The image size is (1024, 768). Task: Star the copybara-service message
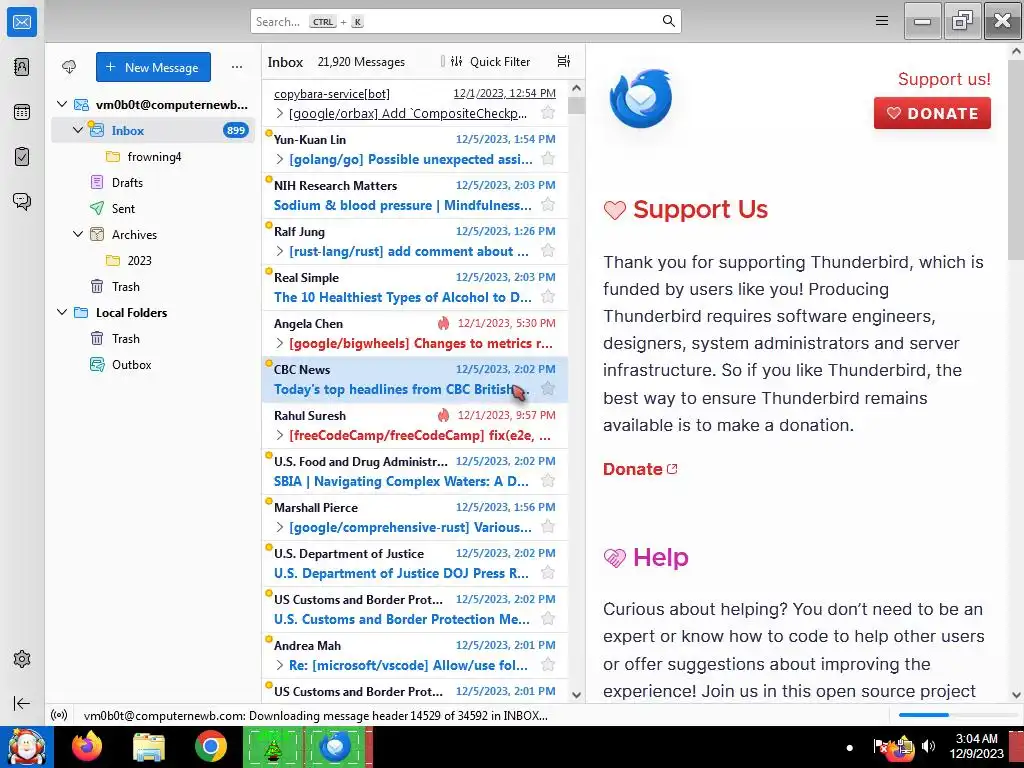[548, 113]
